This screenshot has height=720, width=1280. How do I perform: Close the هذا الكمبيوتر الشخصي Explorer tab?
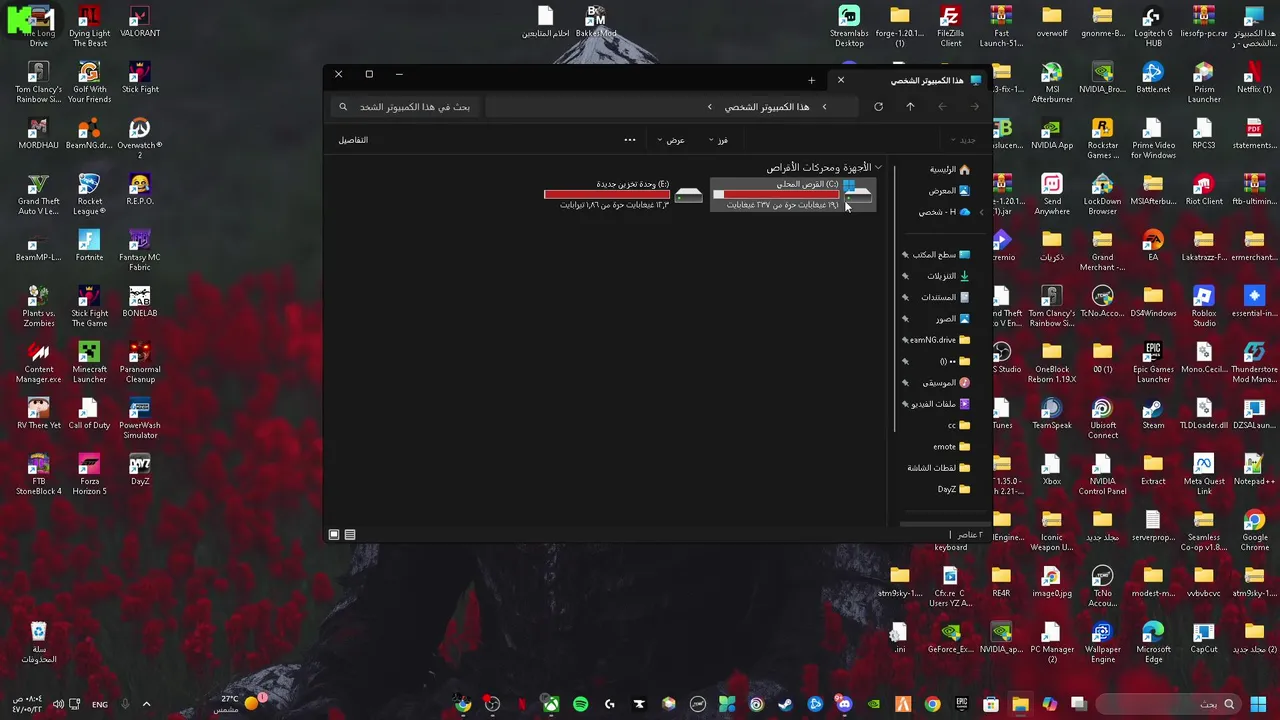pos(840,80)
